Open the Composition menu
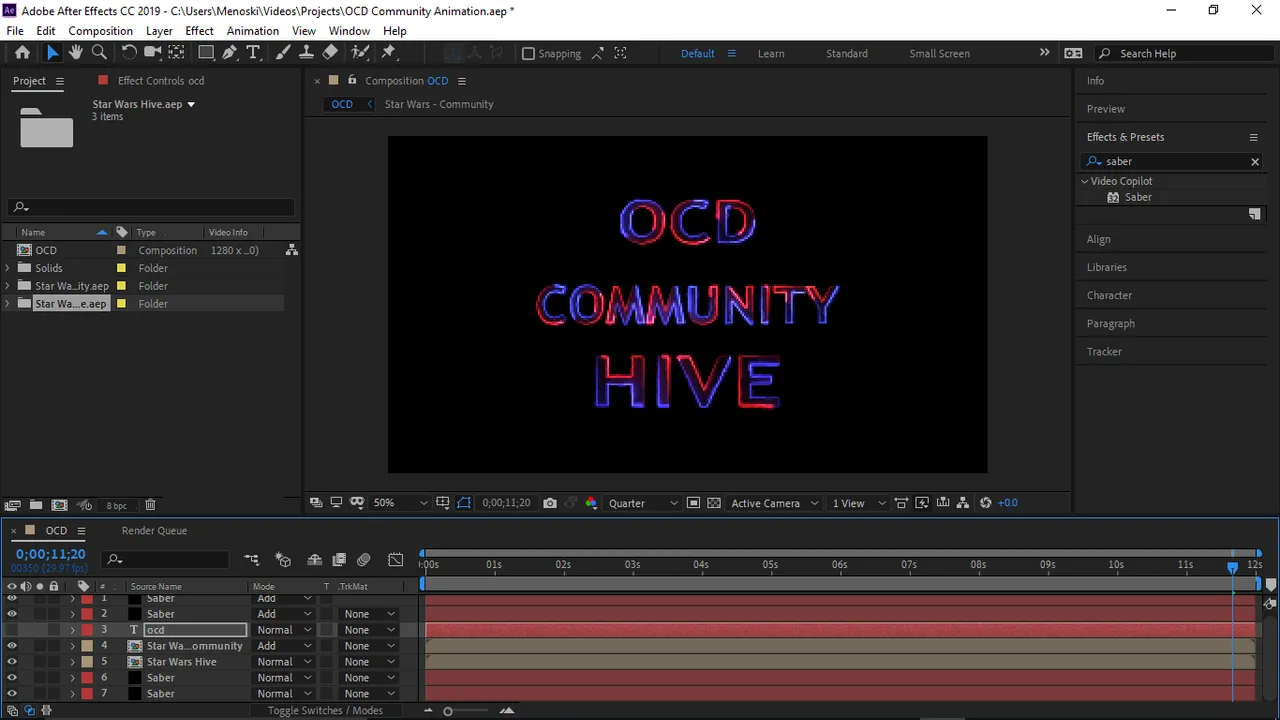This screenshot has width=1280, height=720. coord(100,31)
